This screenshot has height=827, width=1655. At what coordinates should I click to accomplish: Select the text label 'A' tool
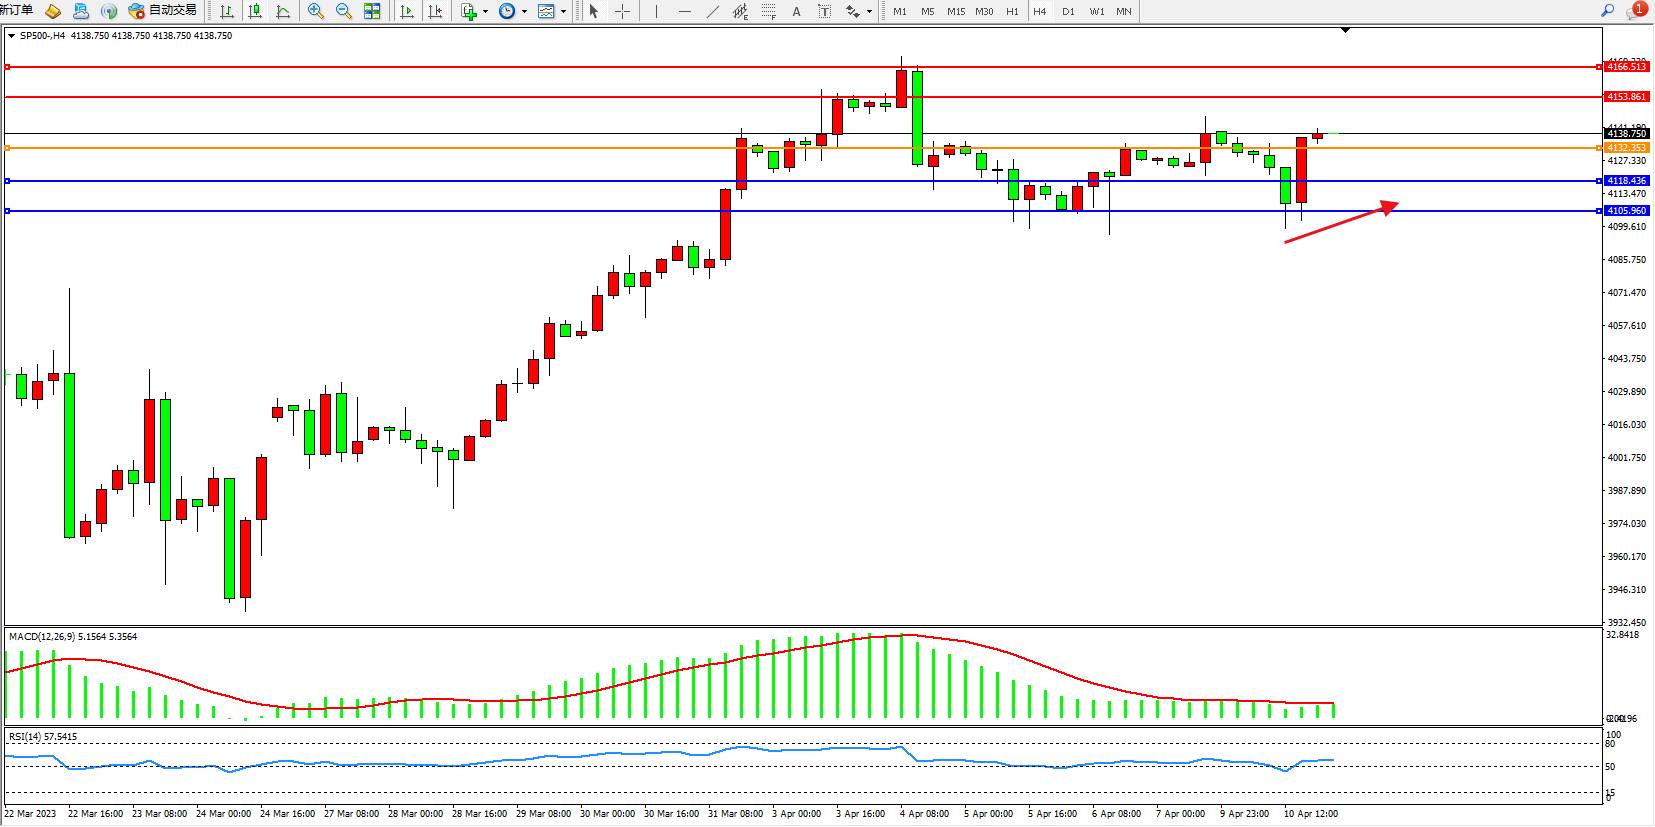[796, 11]
